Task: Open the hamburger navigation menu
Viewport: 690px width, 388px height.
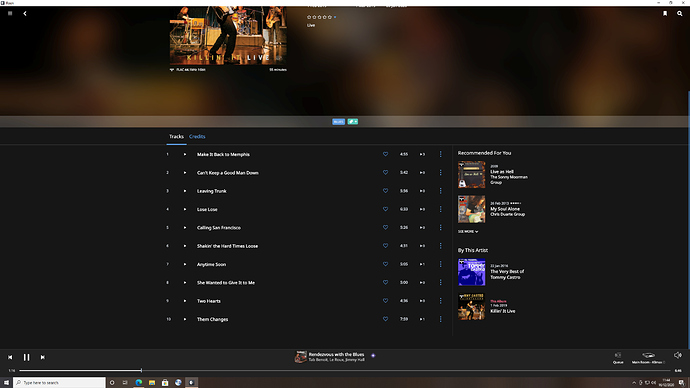Action: point(10,13)
